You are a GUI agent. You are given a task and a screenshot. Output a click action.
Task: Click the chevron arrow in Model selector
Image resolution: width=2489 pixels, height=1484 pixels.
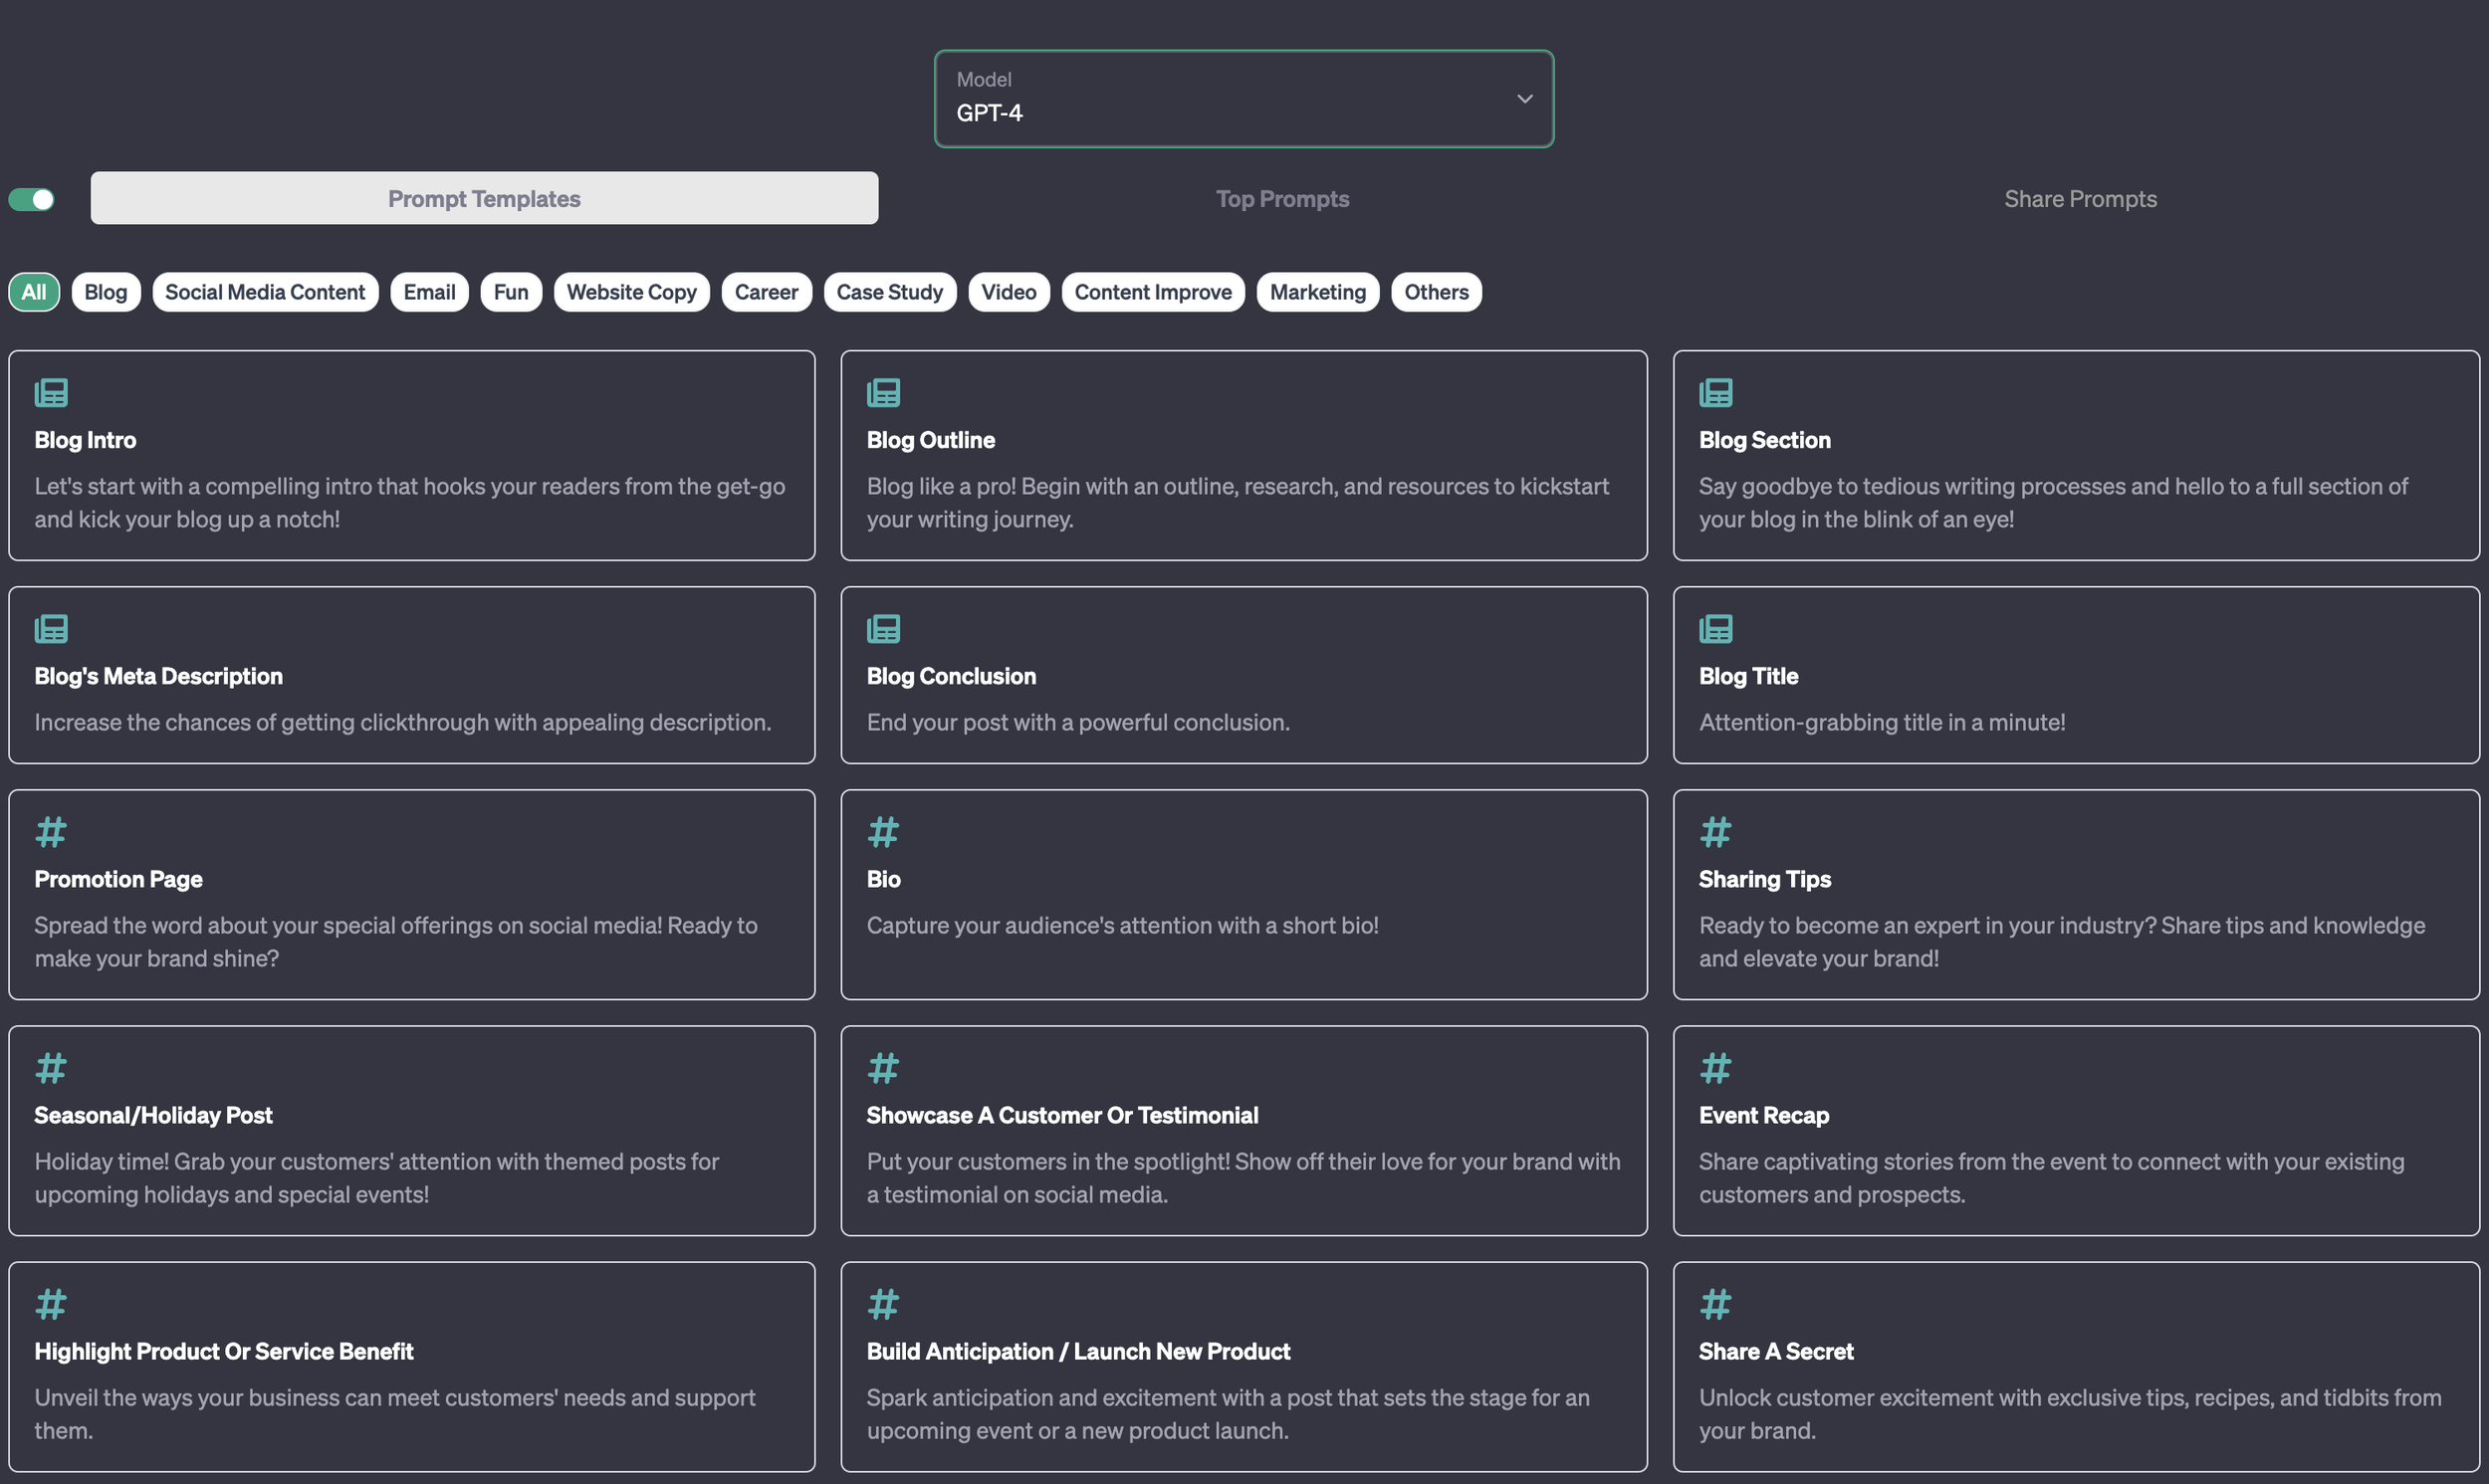click(1524, 99)
